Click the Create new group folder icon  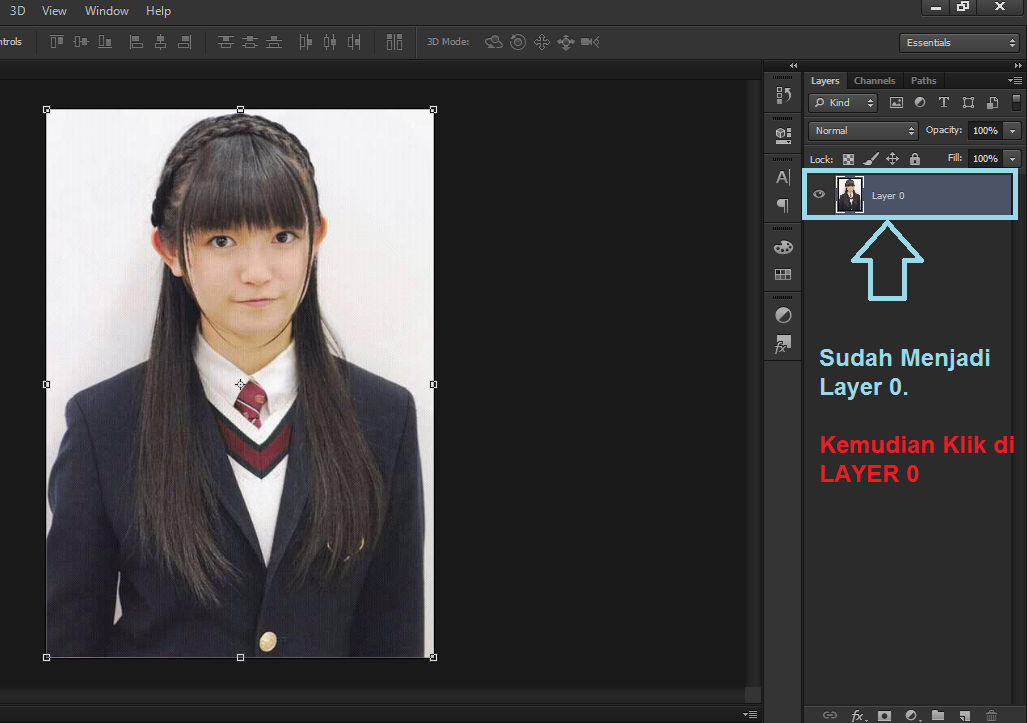938,715
